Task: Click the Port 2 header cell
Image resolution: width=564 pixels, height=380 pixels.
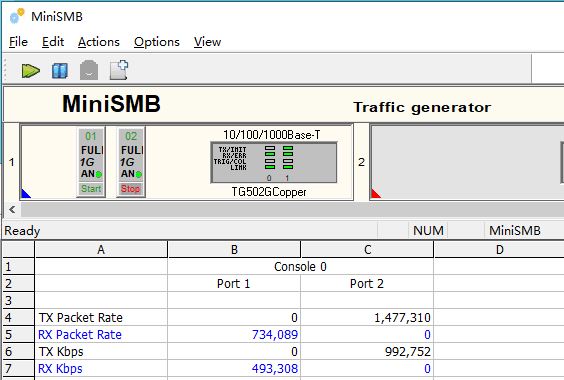Action: (367, 284)
